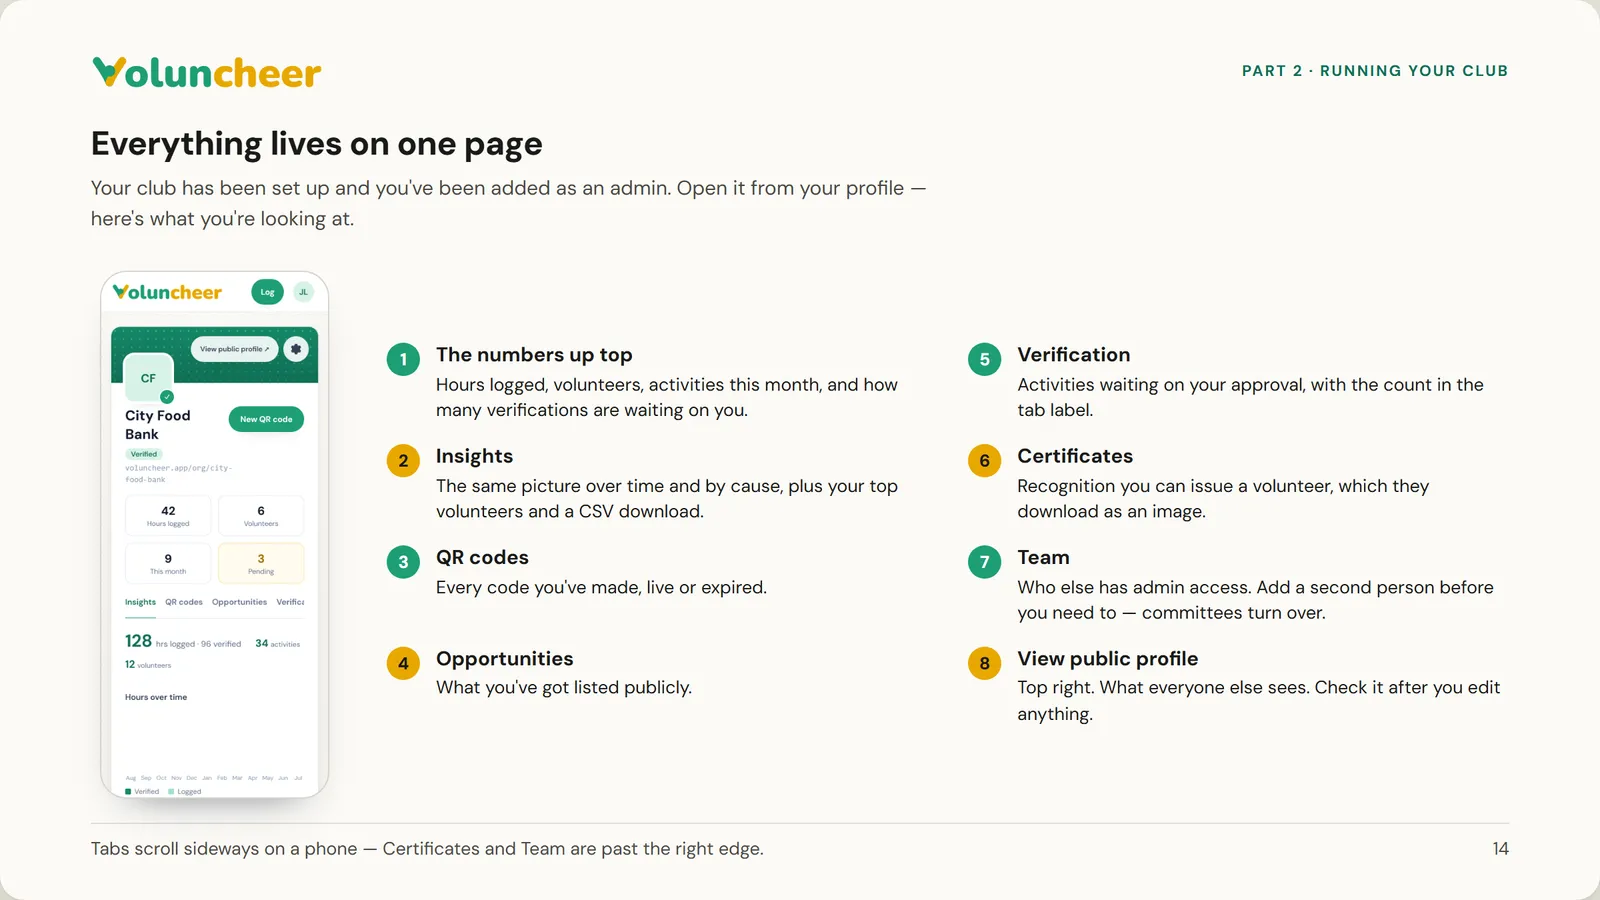Screen dimensions: 1600x900
Task: Click the Verified legend entry under the chart
Action: [x=142, y=791]
